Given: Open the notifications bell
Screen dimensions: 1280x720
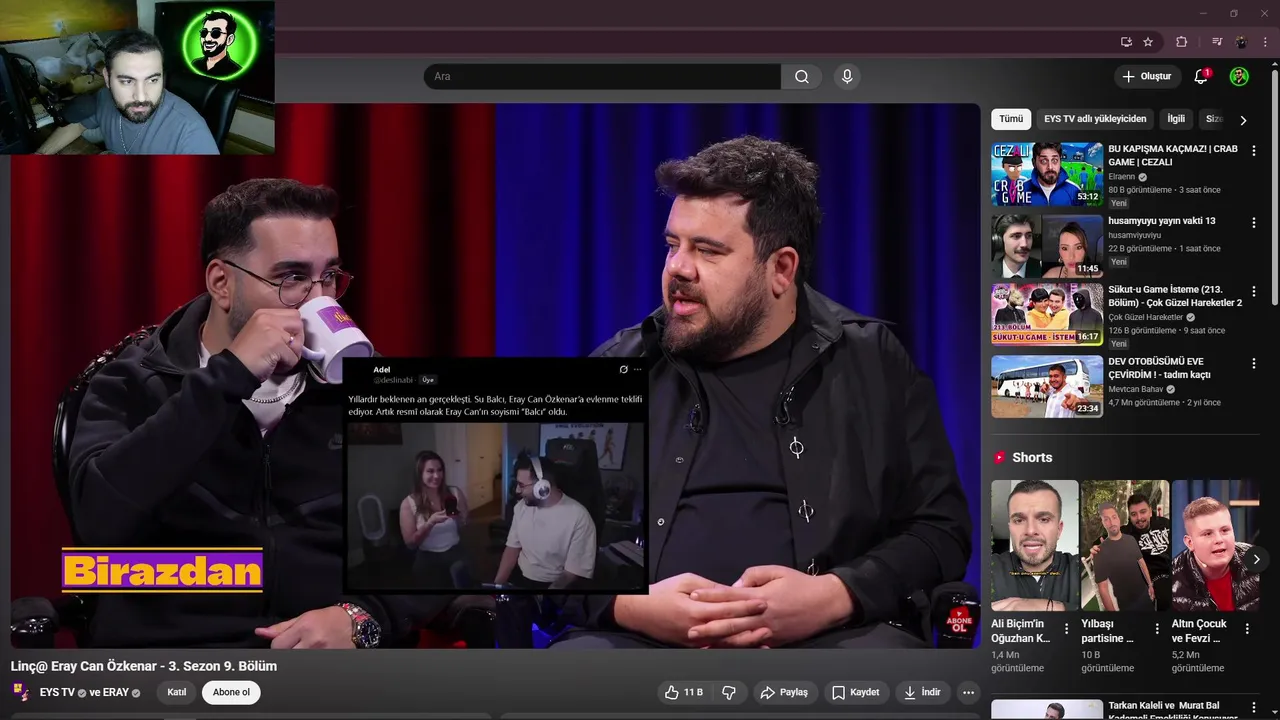Looking at the screenshot, I should click(x=1202, y=77).
